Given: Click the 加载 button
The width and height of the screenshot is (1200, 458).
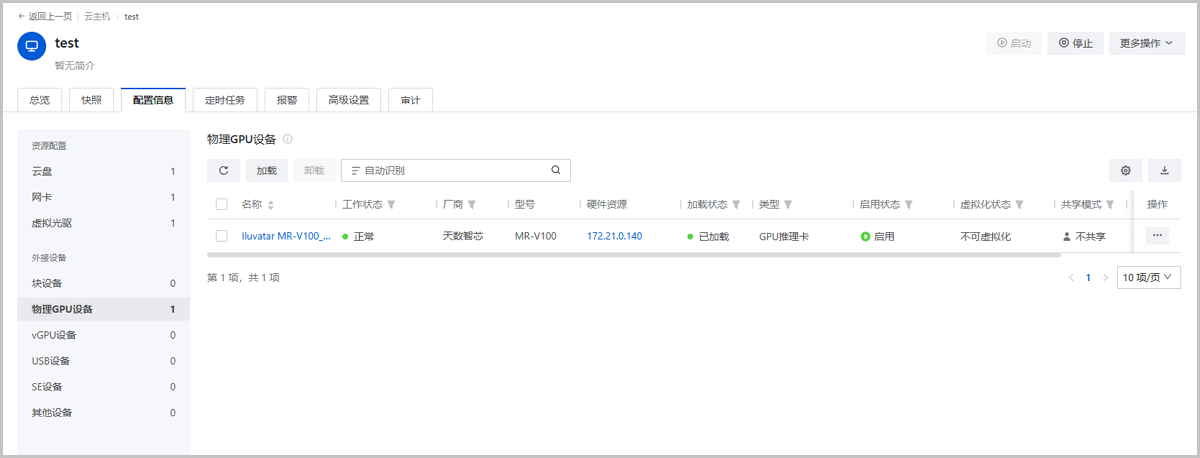Looking at the screenshot, I should pos(266,171).
